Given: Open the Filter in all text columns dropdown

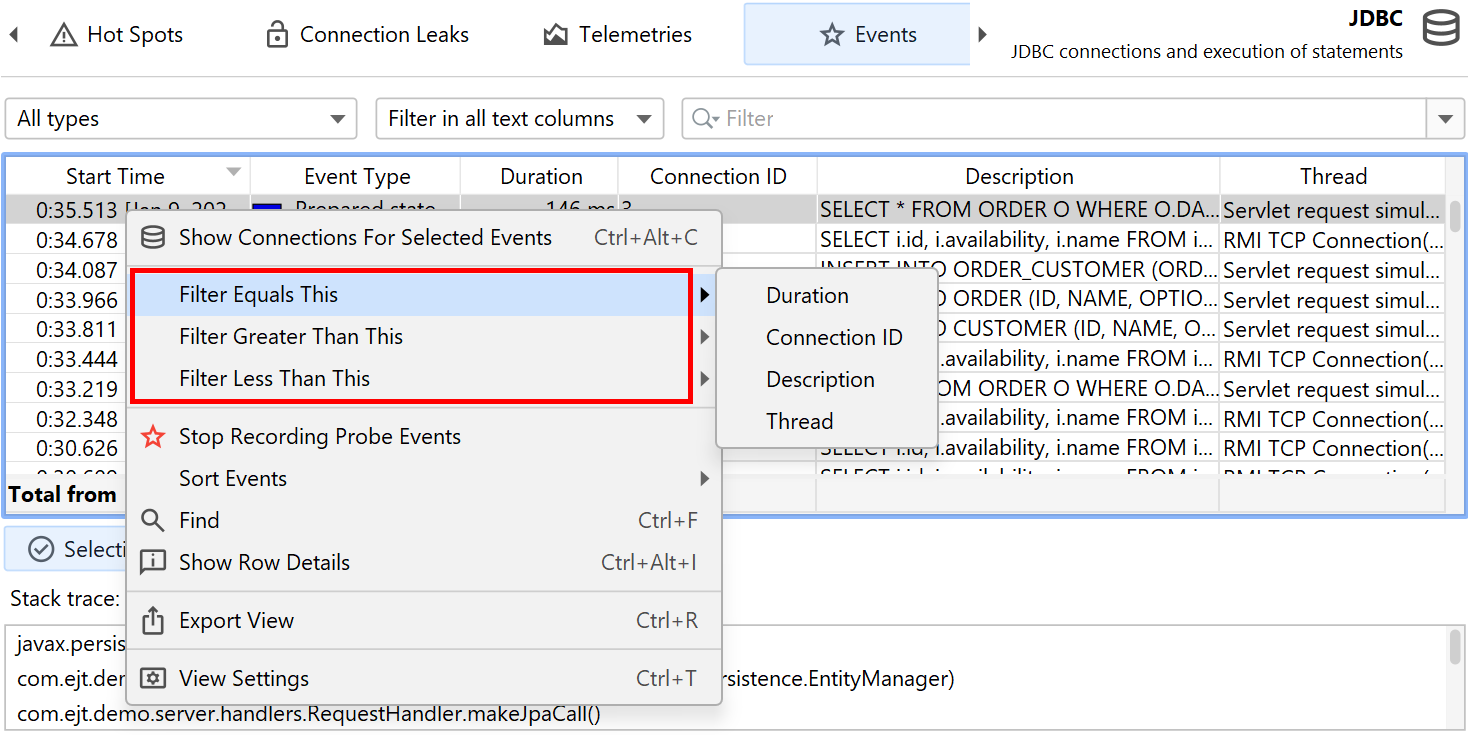Looking at the screenshot, I should [x=519, y=119].
